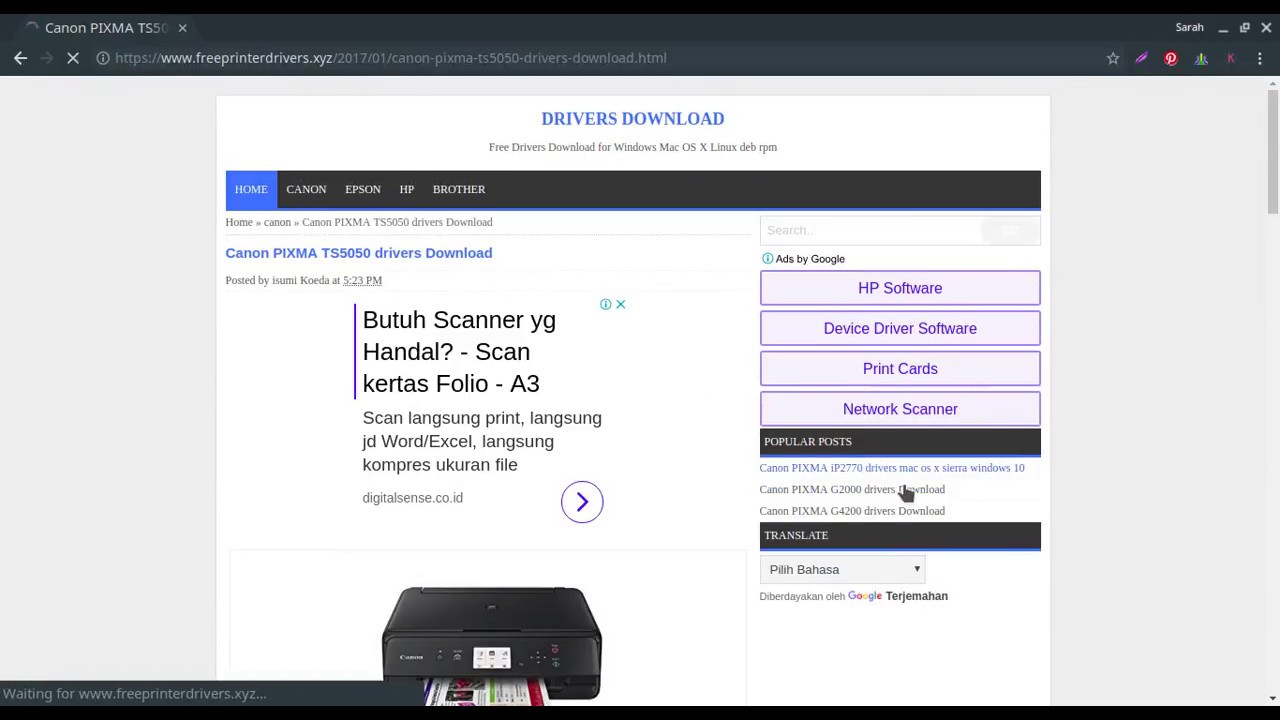Image resolution: width=1280 pixels, height=720 pixels.
Task: Click Network Scanner ad button
Action: [900, 409]
